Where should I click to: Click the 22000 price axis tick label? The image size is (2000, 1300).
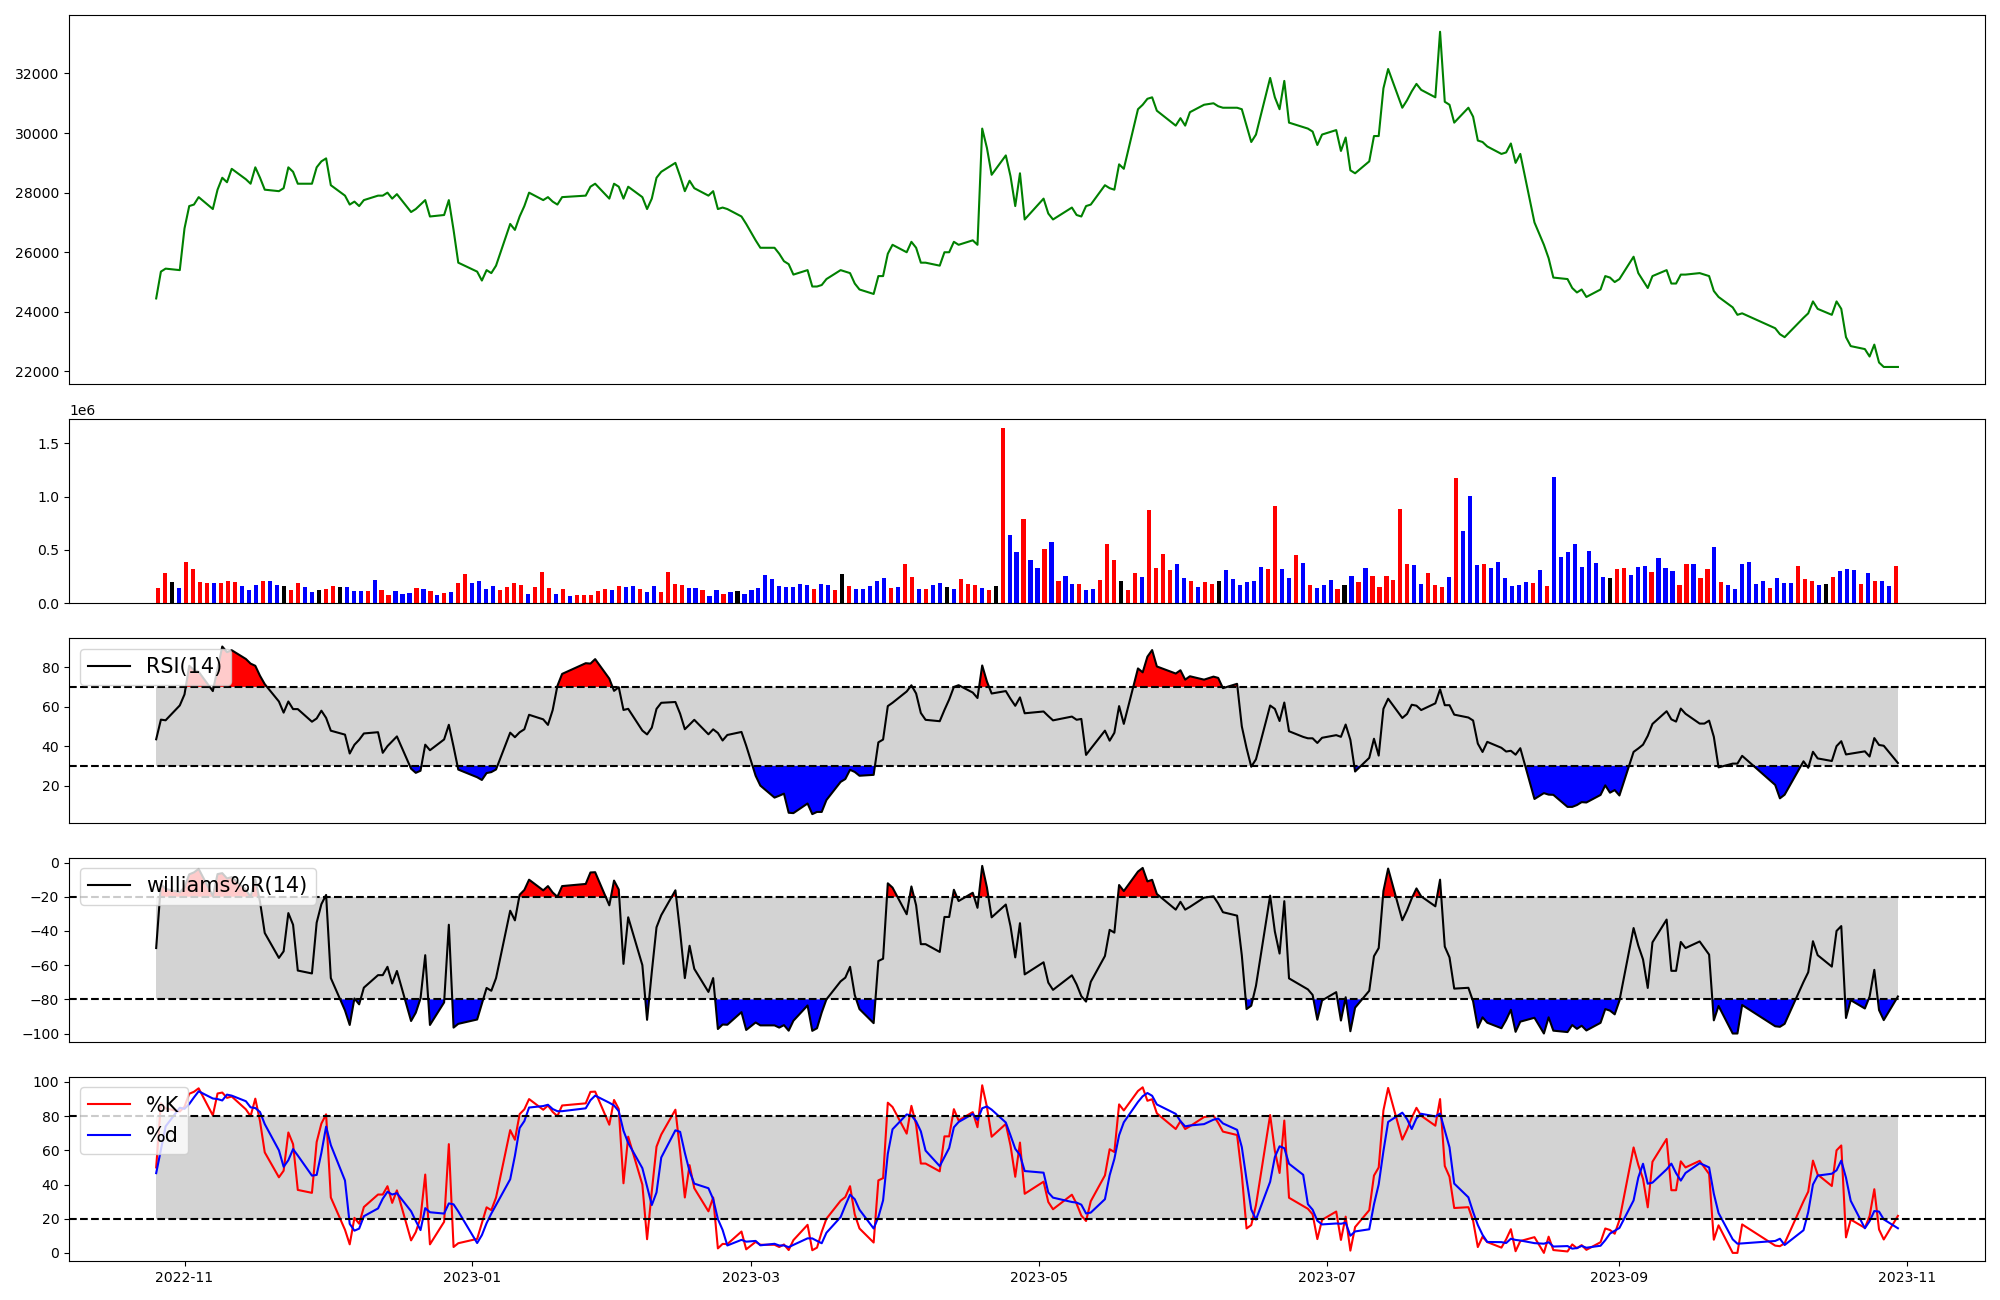click(37, 372)
